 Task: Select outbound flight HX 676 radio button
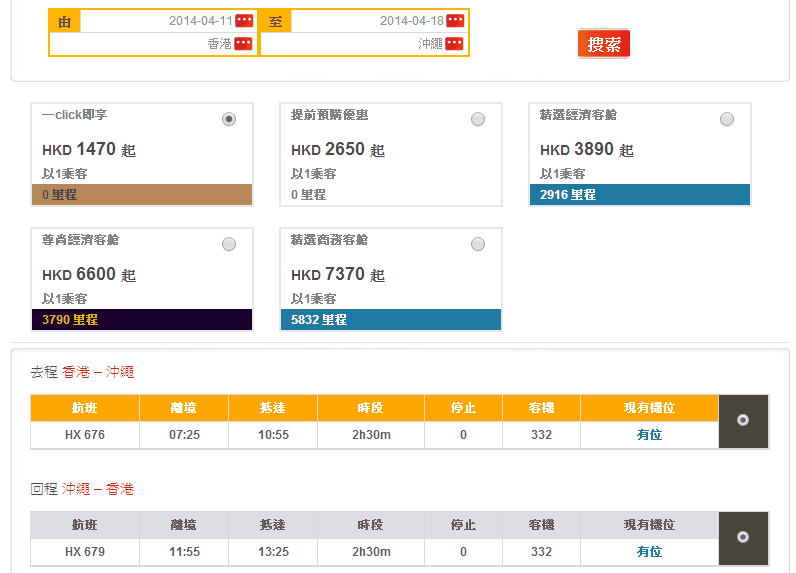[x=743, y=421]
